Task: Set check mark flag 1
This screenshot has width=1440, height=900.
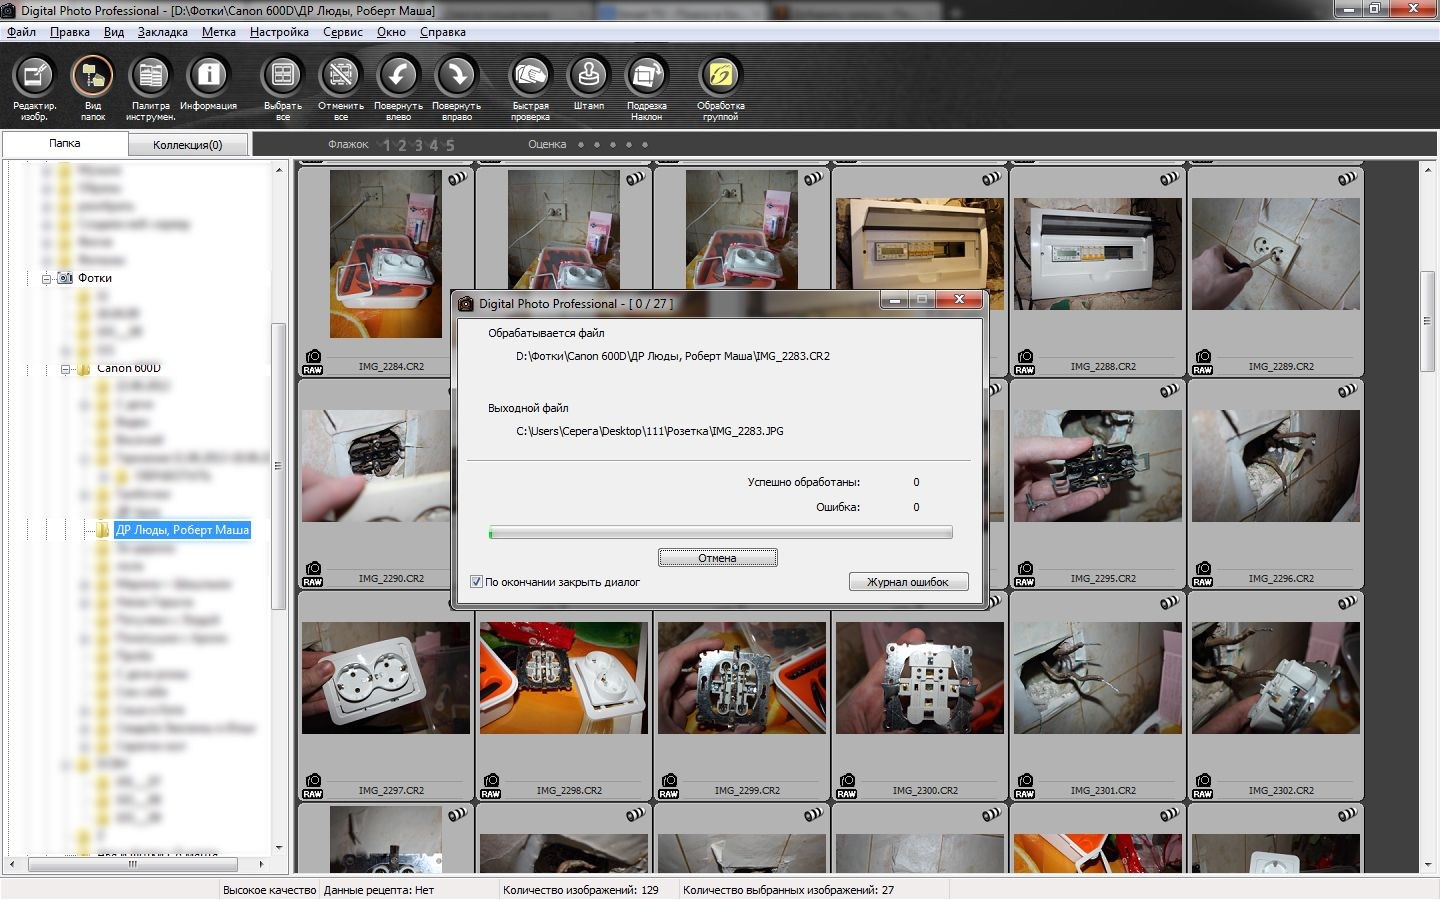Action: pos(387,145)
